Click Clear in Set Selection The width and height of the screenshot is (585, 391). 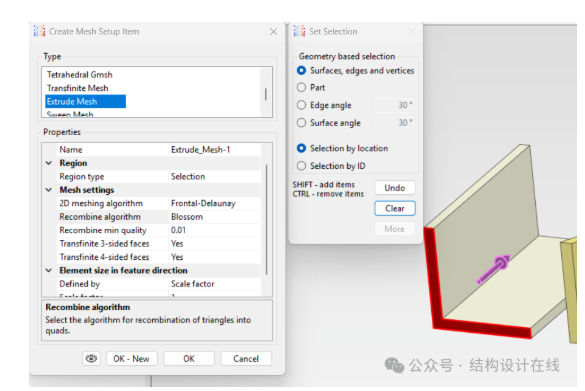[x=395, y=208]
